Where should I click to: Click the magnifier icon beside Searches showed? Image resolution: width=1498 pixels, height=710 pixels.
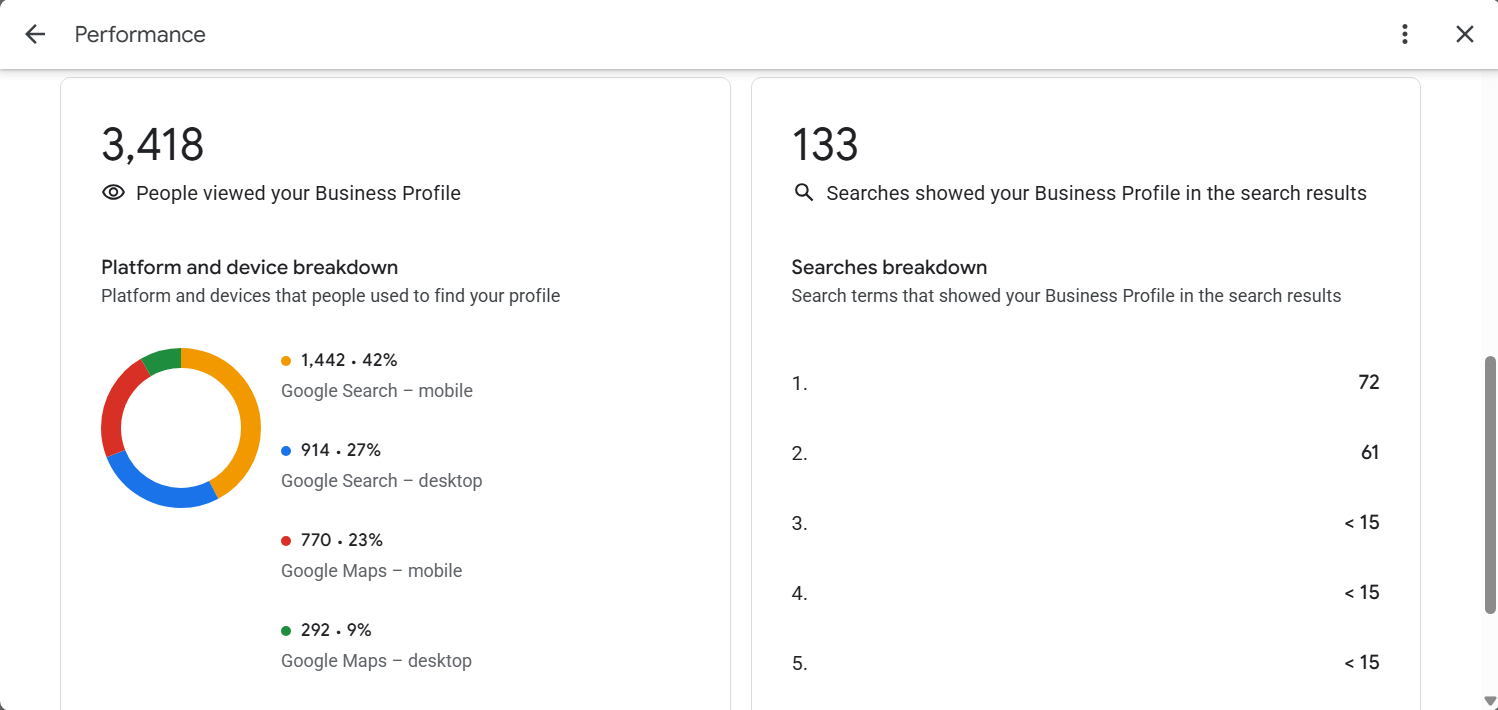[x=803, y=192]
